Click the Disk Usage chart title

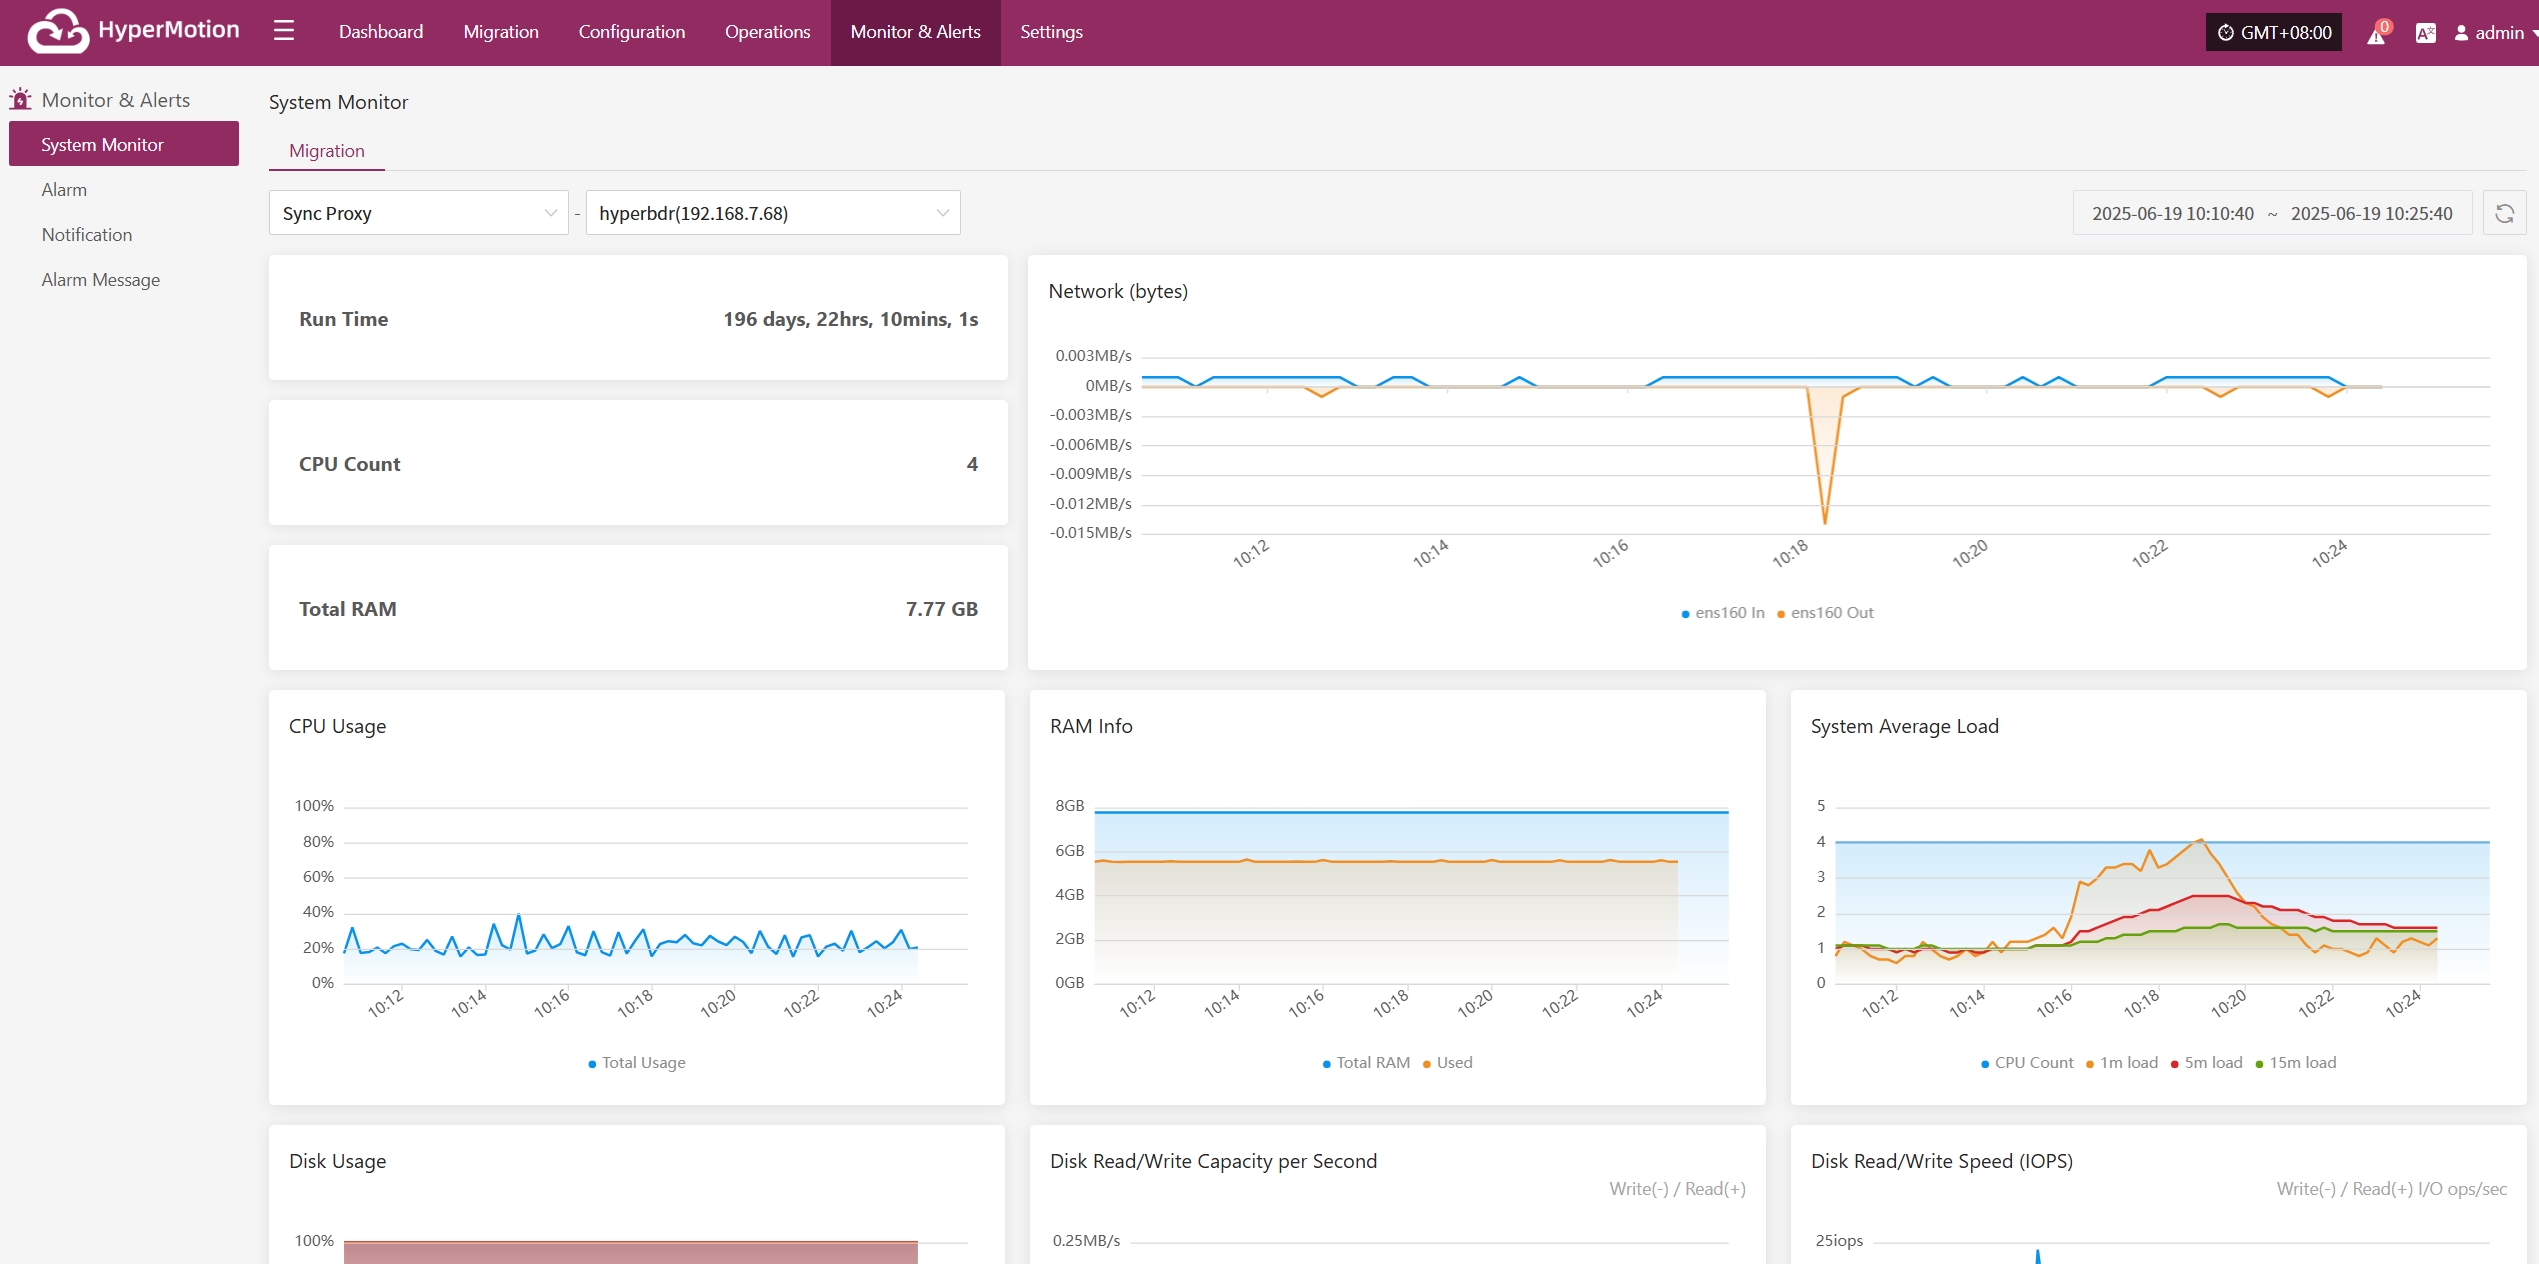(337, 1161)
